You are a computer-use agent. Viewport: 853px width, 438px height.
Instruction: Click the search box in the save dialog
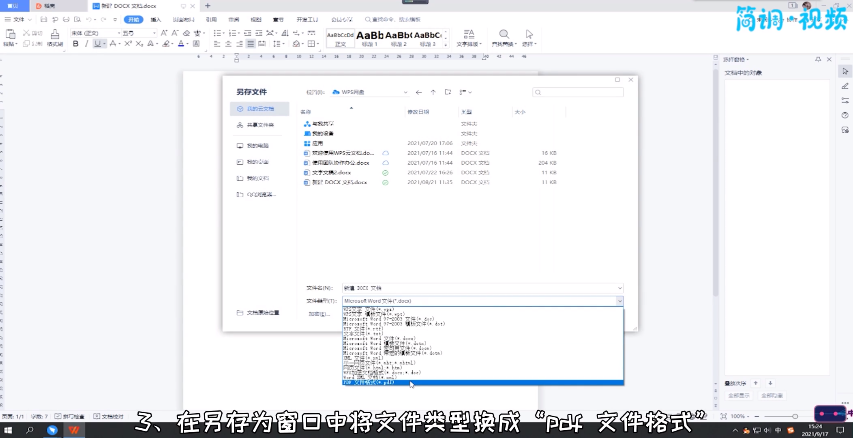point(575,91)
